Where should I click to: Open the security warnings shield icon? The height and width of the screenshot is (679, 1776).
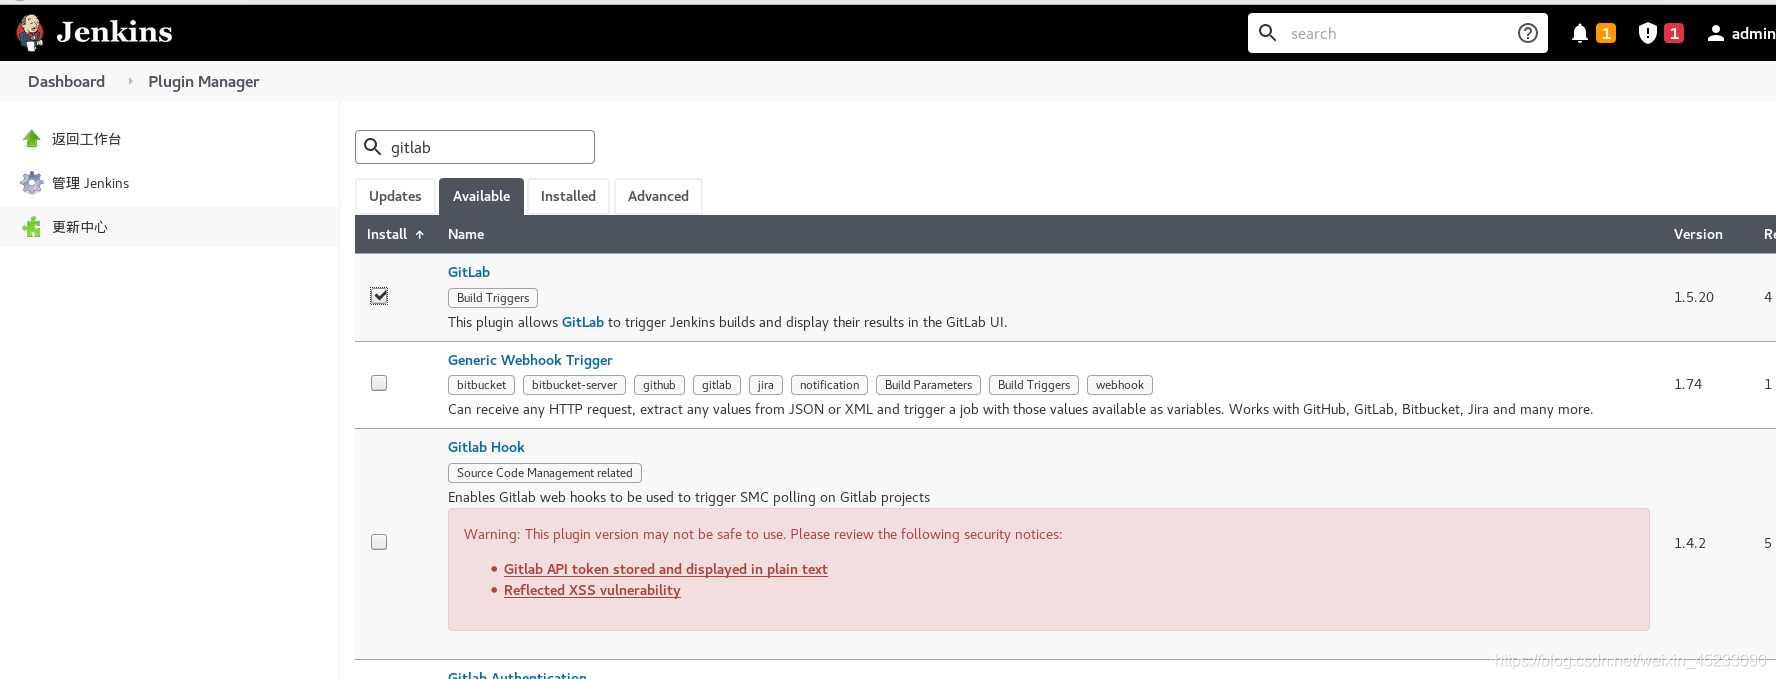click(1648, 33)
